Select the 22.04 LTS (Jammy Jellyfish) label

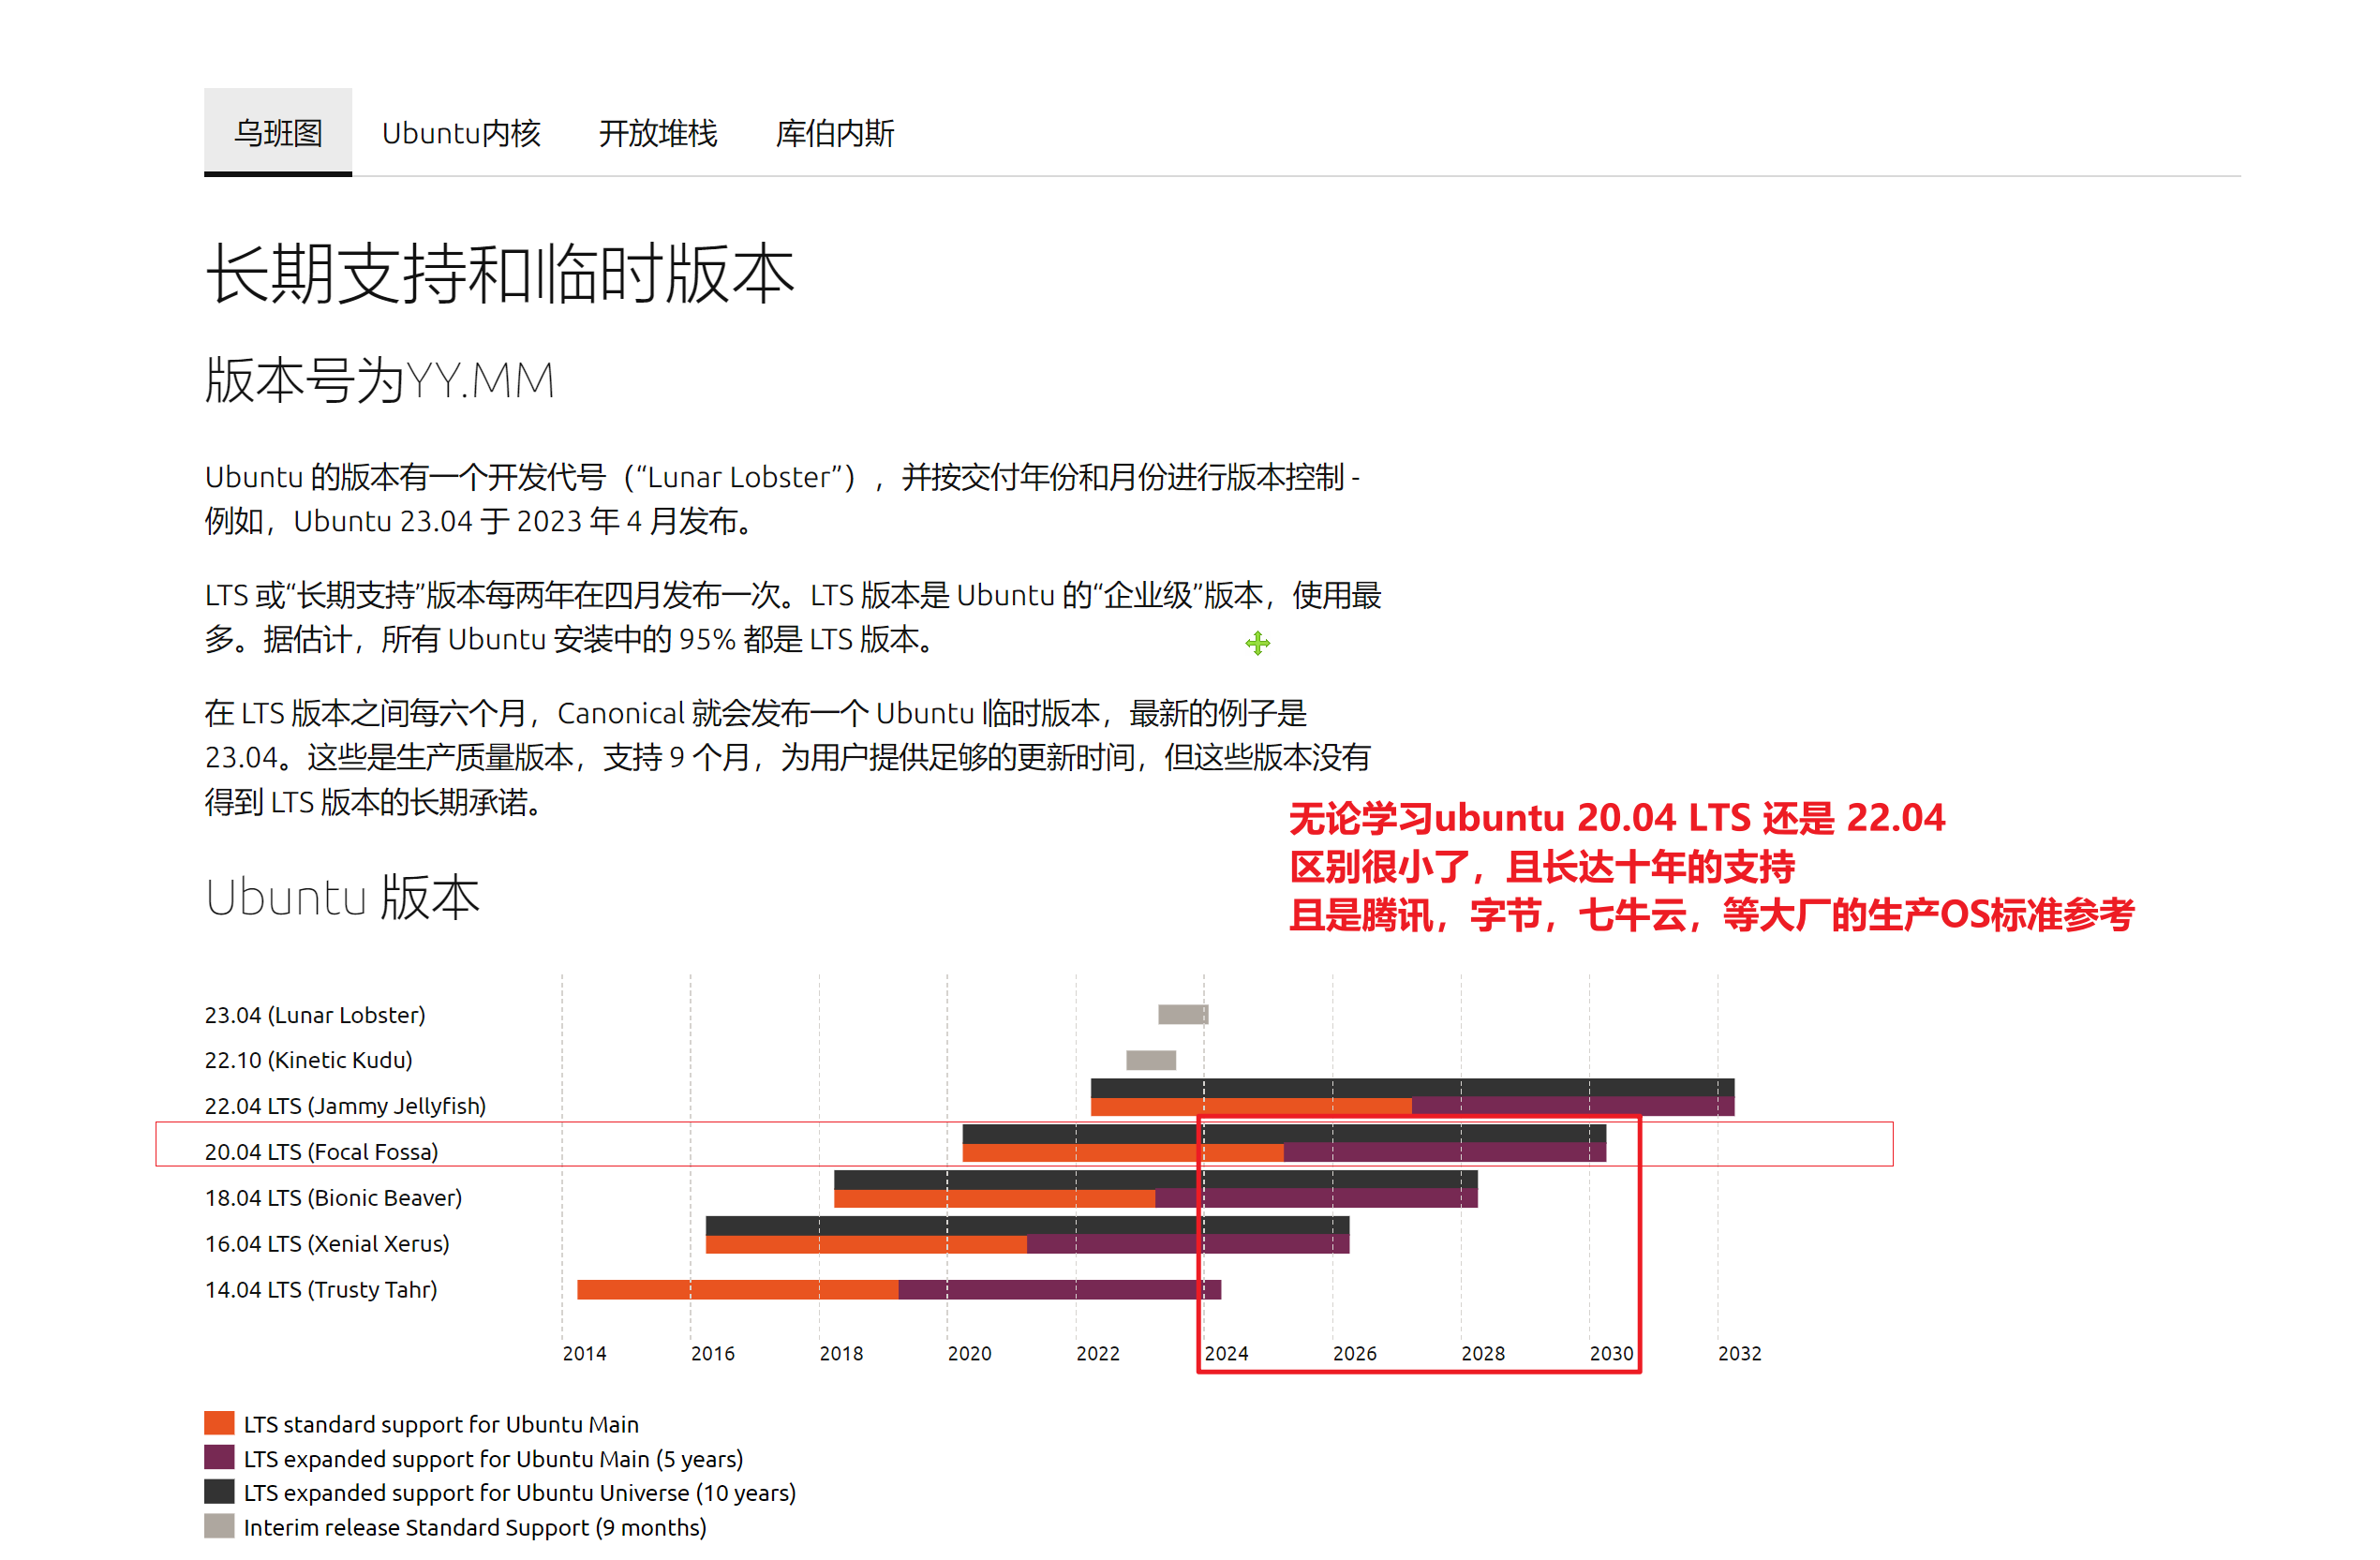point(345,1105)
